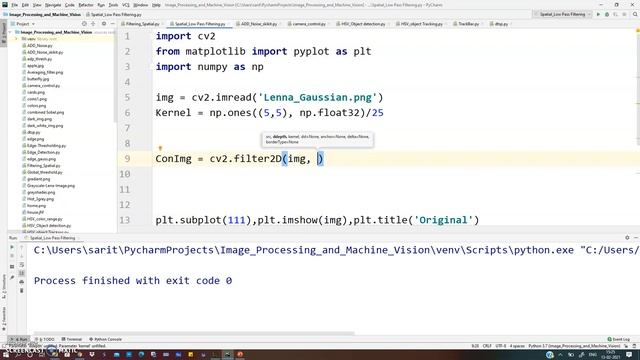Click the green Run button in toolbar
The width and height of the screenshot is (640, 360).
[x=598, y=14]
